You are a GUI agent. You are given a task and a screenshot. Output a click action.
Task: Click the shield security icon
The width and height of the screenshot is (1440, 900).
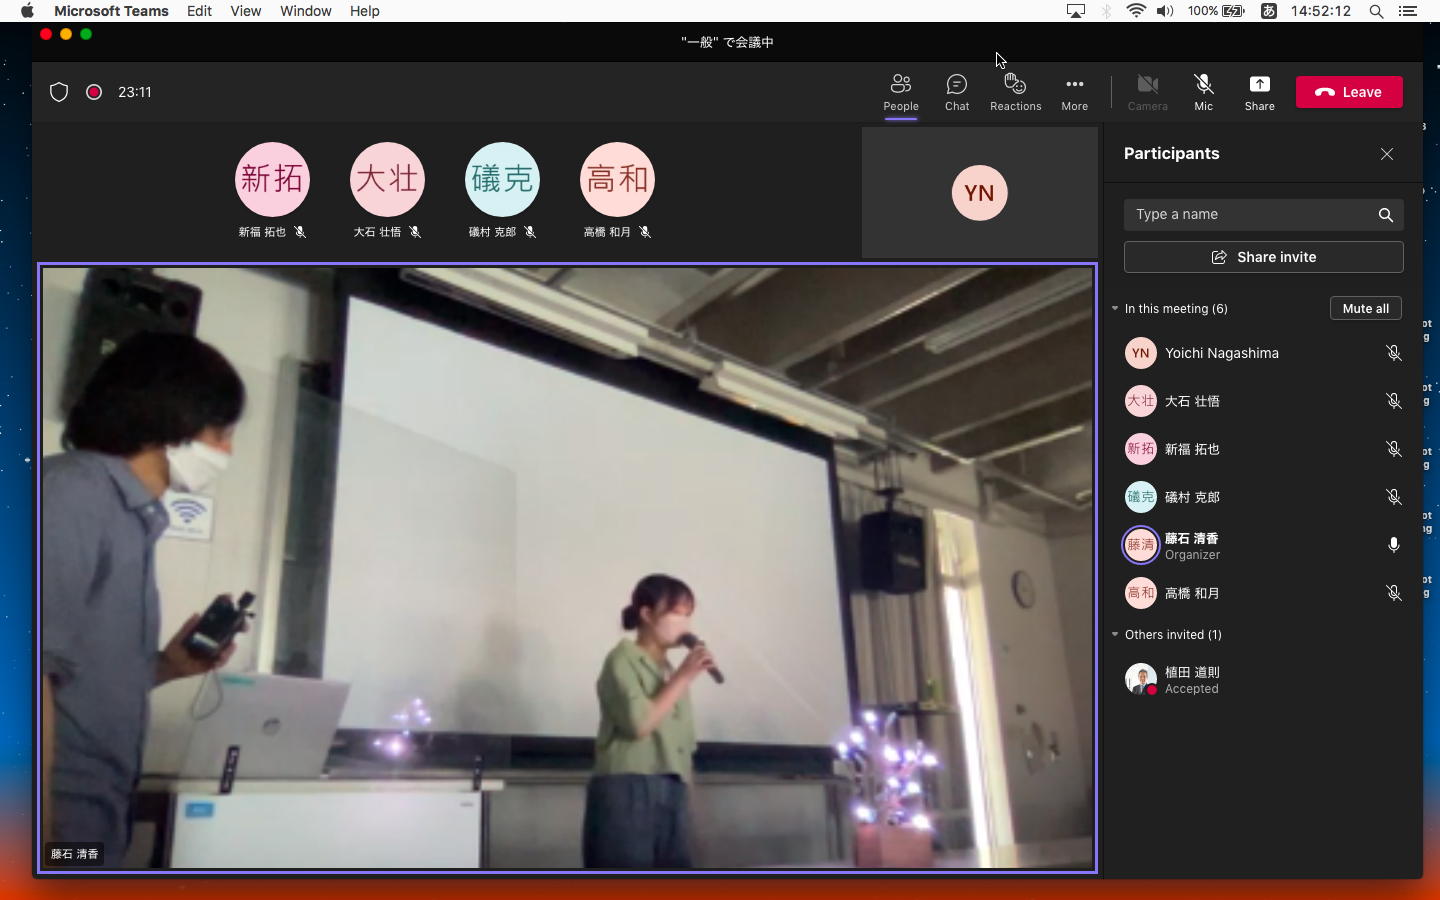[59, 92]
